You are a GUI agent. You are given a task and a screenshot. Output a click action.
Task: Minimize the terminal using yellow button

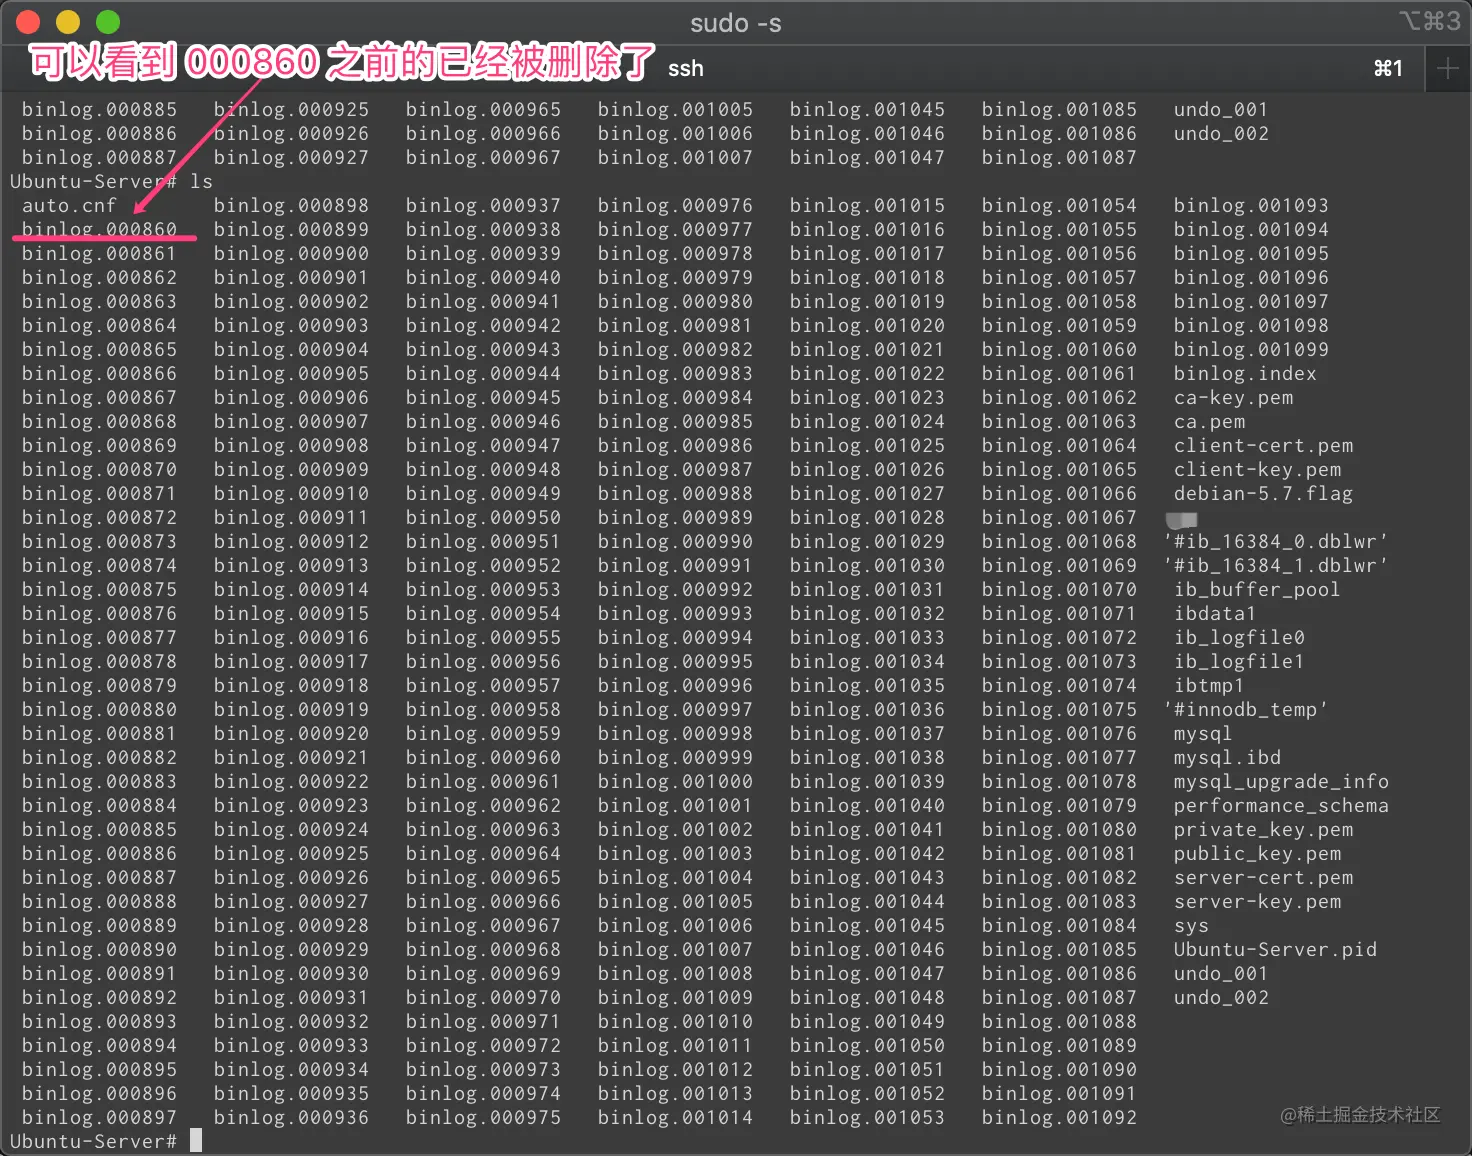coord(68,22)
